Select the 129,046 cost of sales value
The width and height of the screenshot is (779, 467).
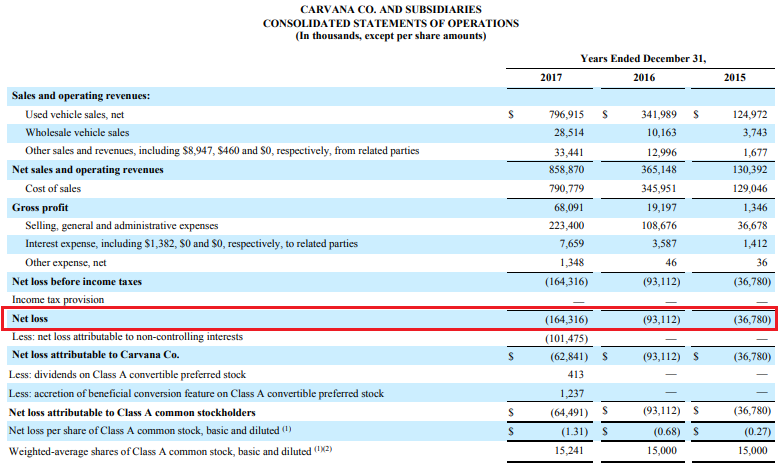tap(750, 189)
